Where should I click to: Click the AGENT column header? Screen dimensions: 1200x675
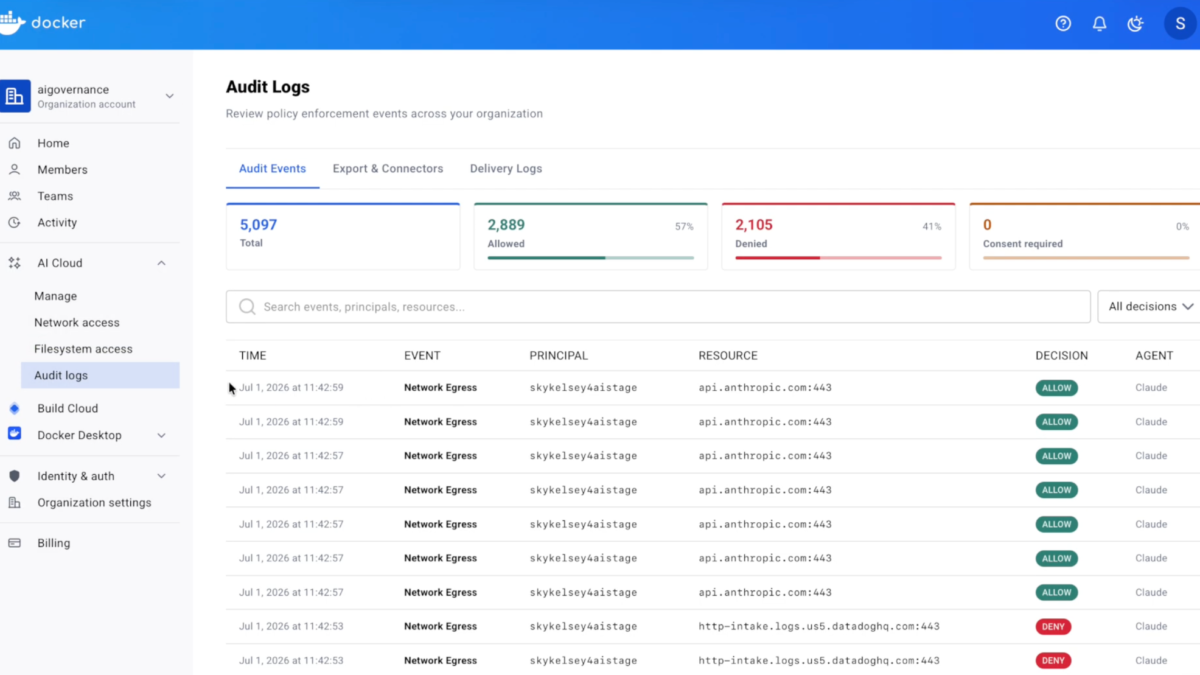coord(1154,355)
